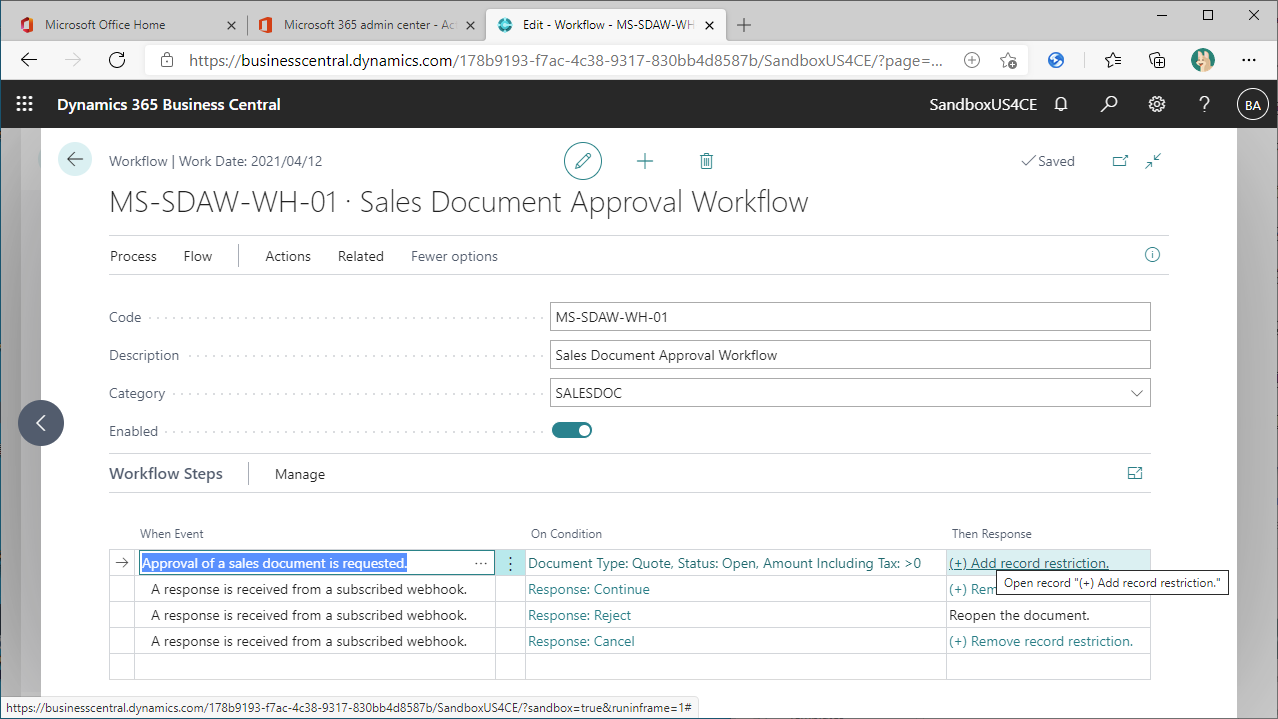Switch to the Flow menu

point(197,256)
